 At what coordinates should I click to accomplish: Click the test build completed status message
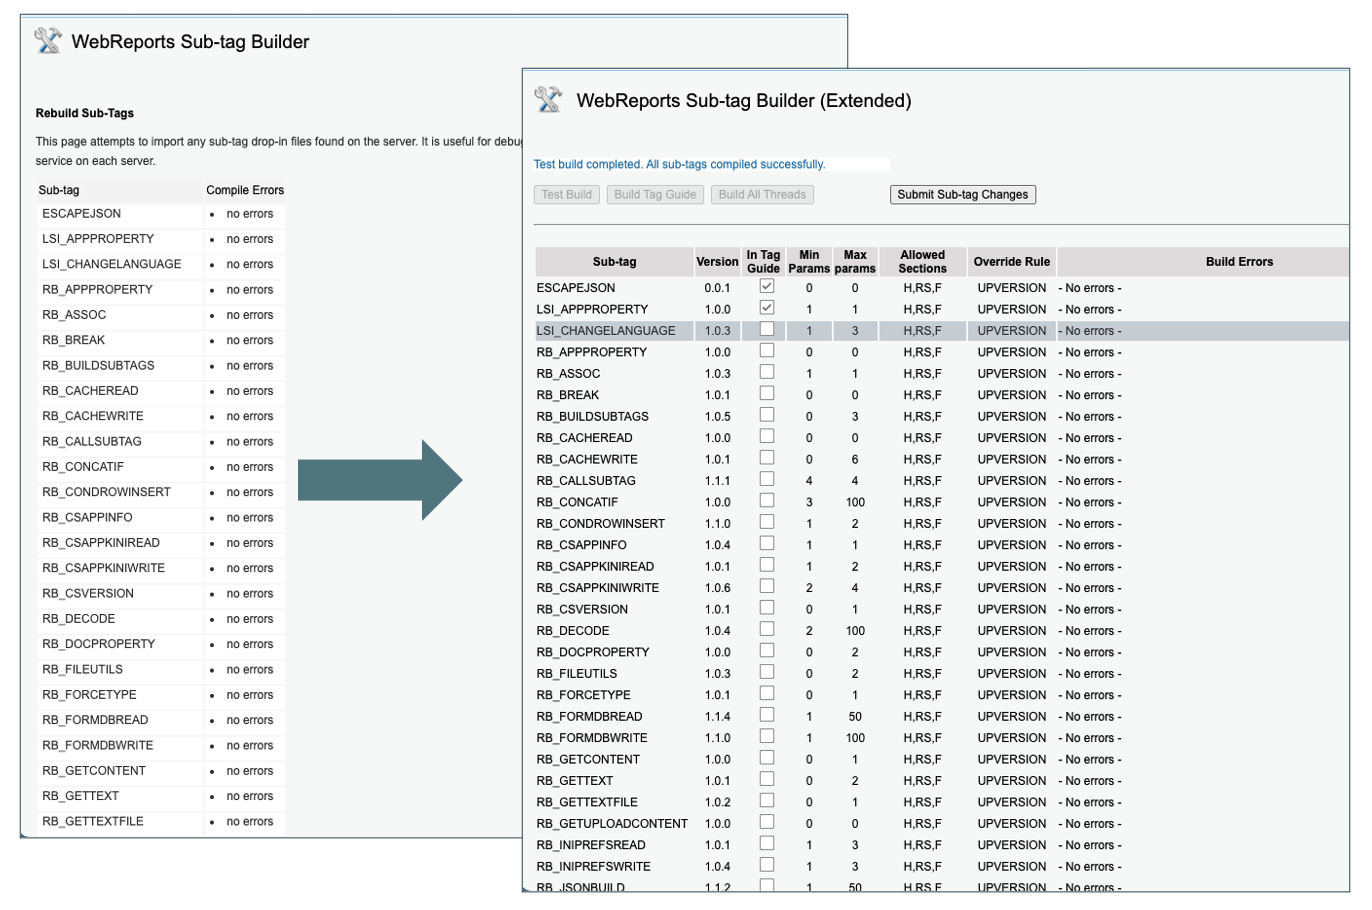click(679, 164)
